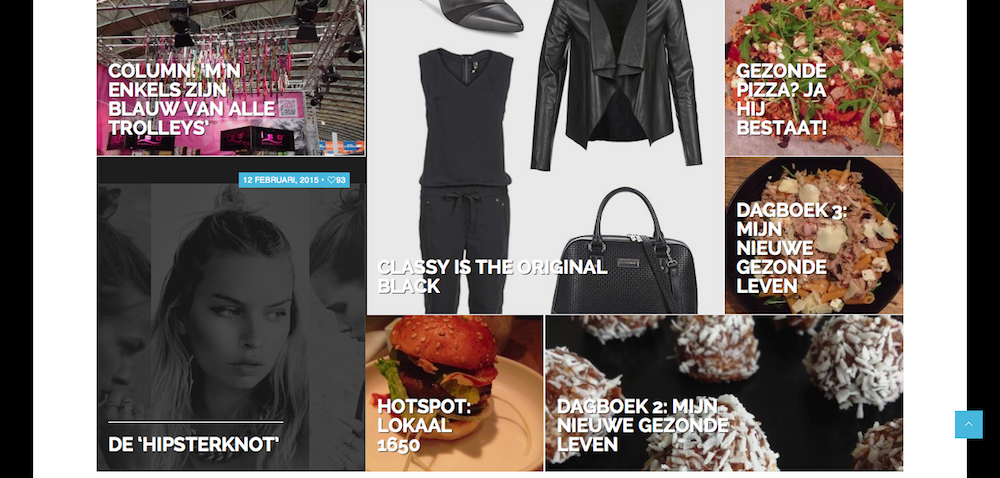Open the 'Gezonde pizza? Ja hij bestaat!' headline
This screenshot has width=1000, height=478.
pyautogui.click(x=782, y=99)
